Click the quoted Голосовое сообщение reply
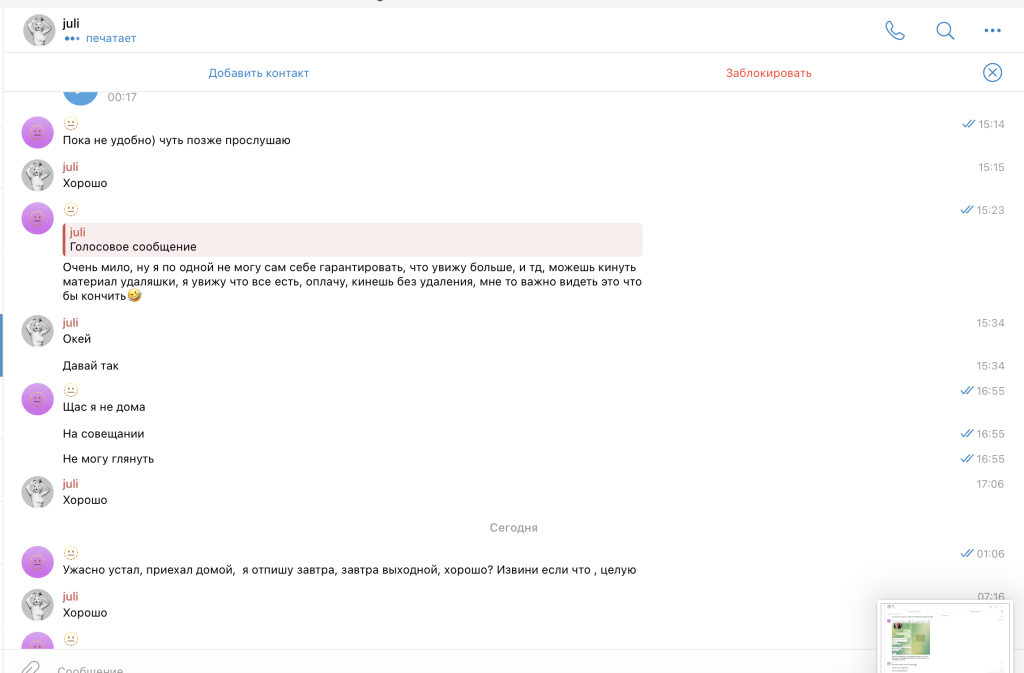Screen dimensions: 1024x673 tap(352, 240)
